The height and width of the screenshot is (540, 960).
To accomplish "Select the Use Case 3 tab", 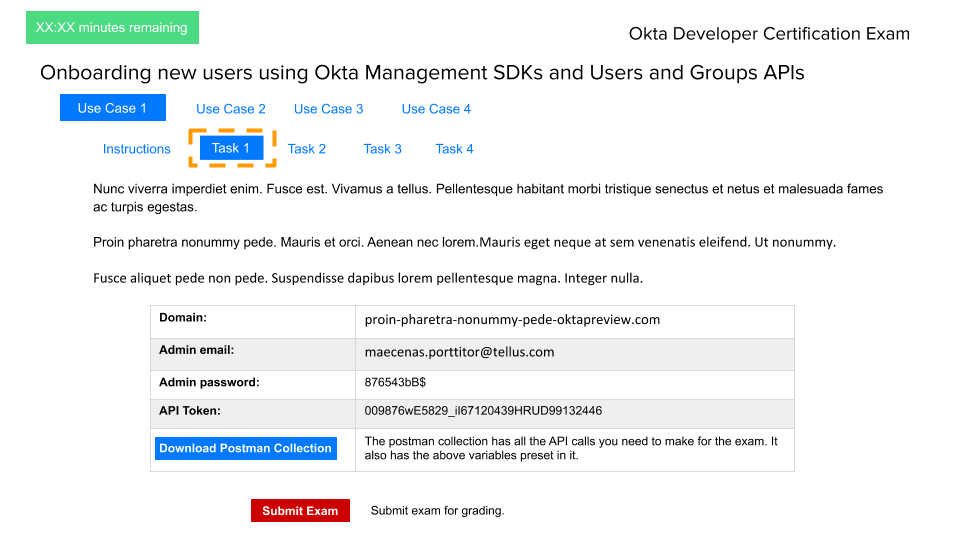I will [328, 109].
